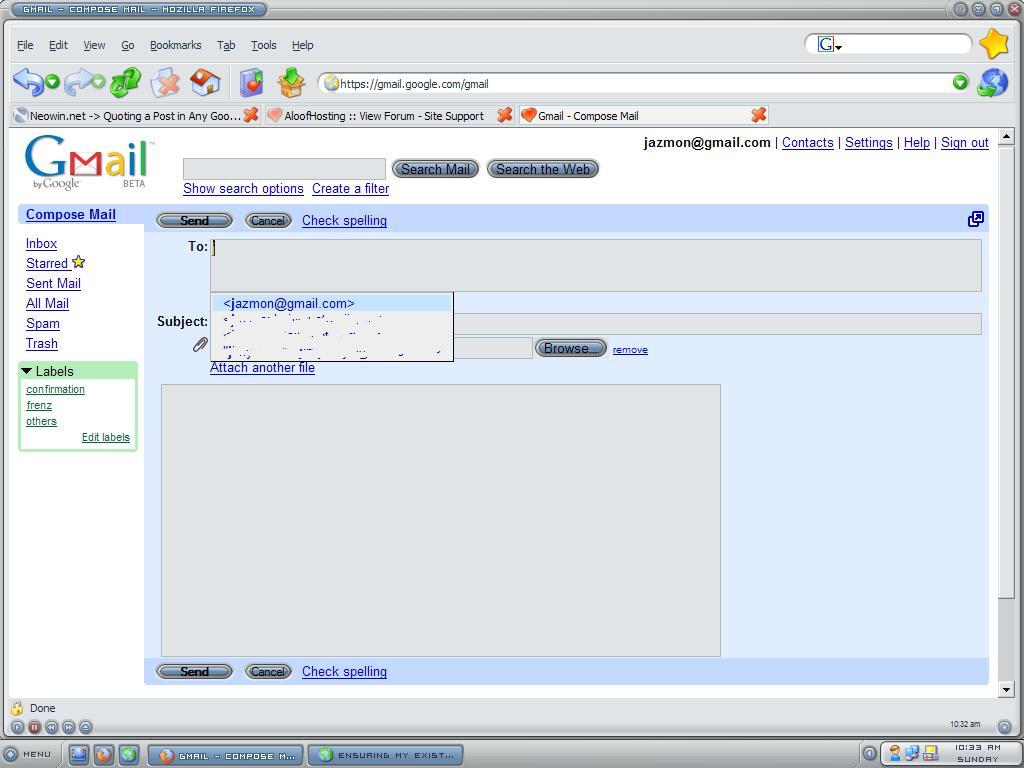This screenshot has width=1024, height=768.
Task: Click the top Cancel button
Action: click(x=268, y=221)
